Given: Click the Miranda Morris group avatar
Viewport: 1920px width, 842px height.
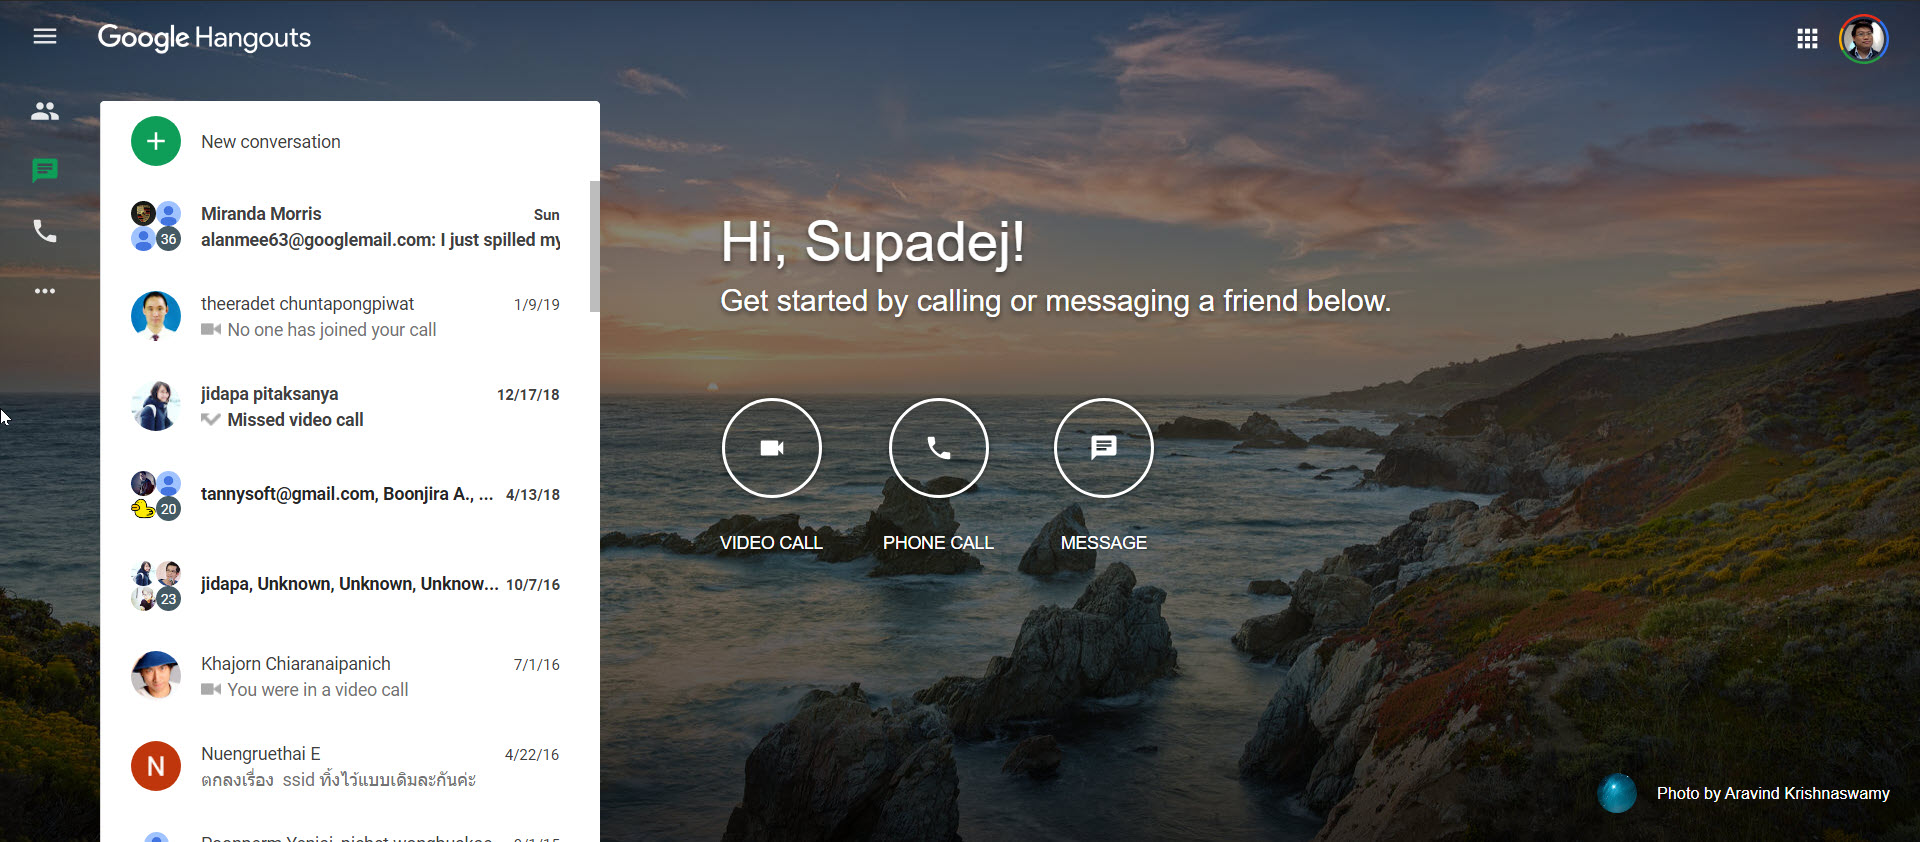Looking at the screenshot, I should (x=156, y=226).
